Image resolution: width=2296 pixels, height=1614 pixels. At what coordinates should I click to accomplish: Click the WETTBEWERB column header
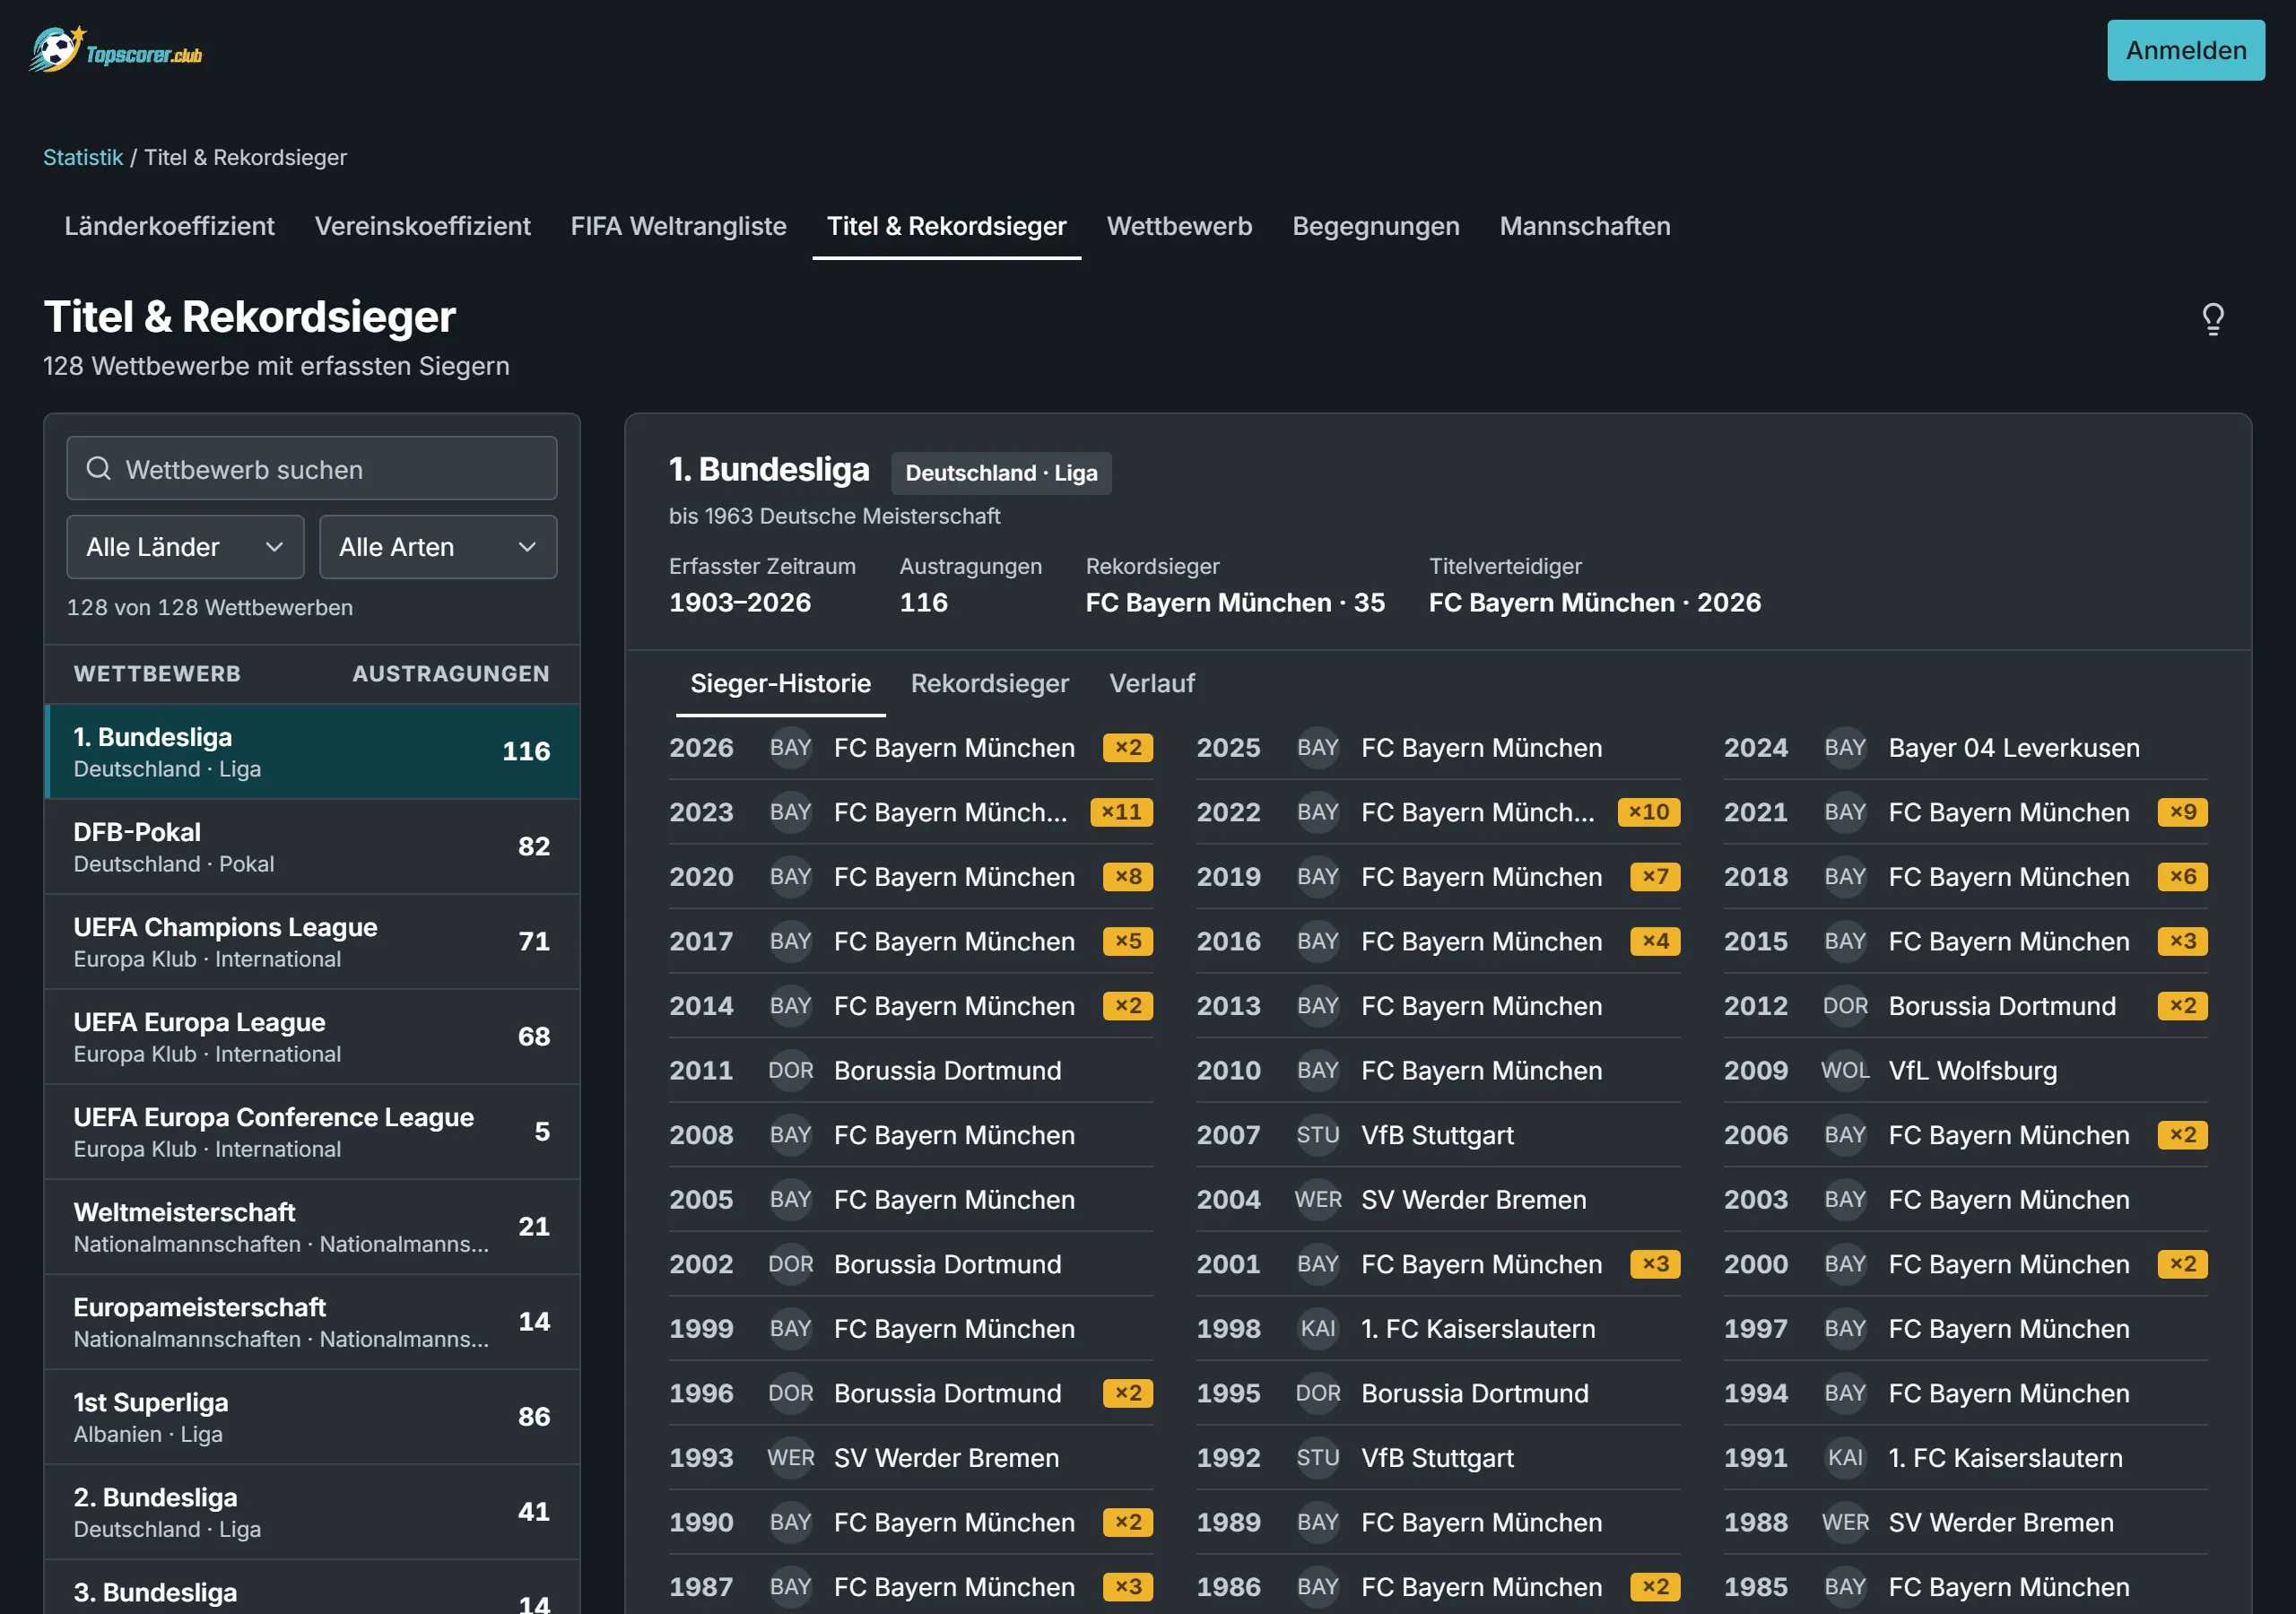point(157,674)
